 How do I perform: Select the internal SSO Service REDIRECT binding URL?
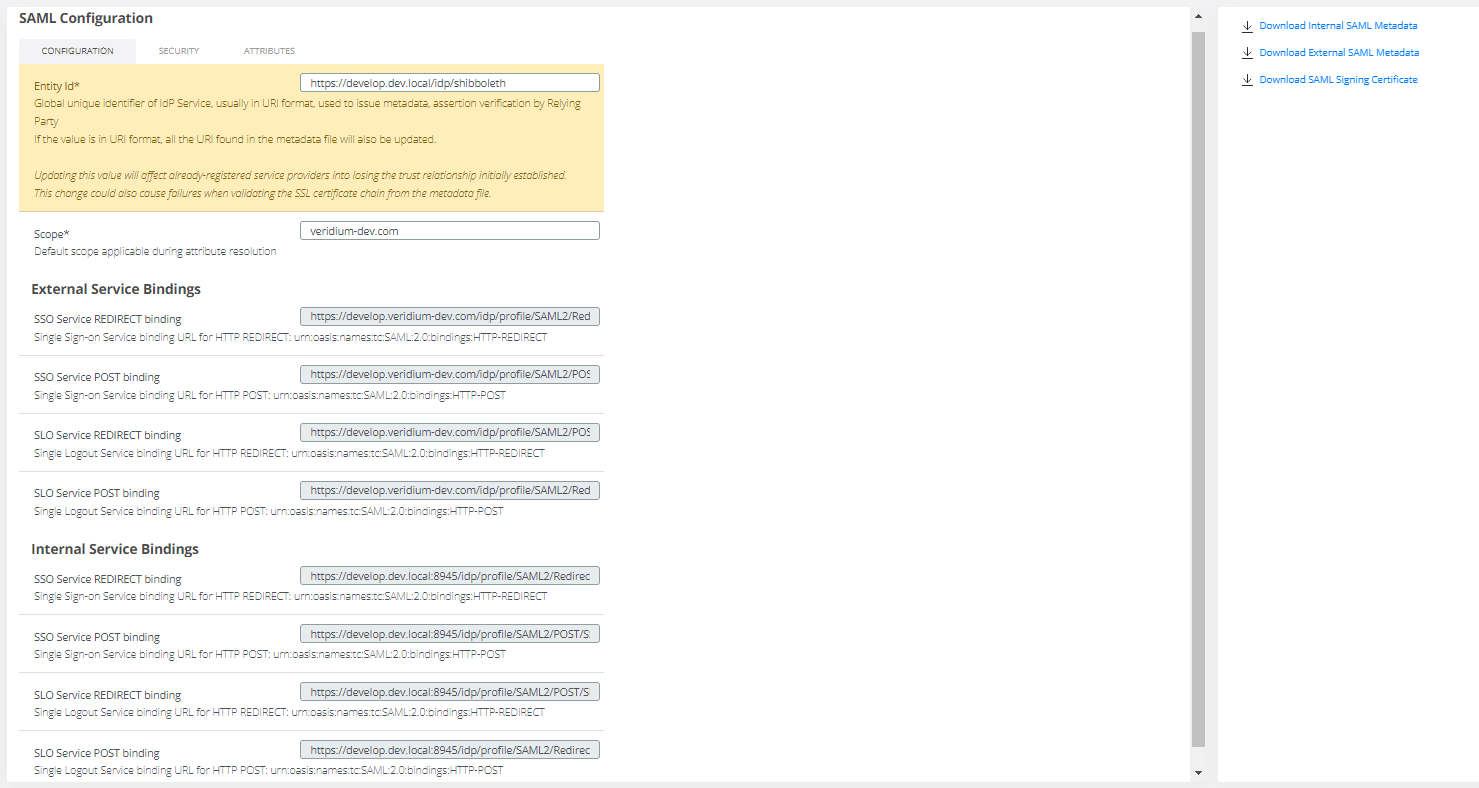[449, 575]
